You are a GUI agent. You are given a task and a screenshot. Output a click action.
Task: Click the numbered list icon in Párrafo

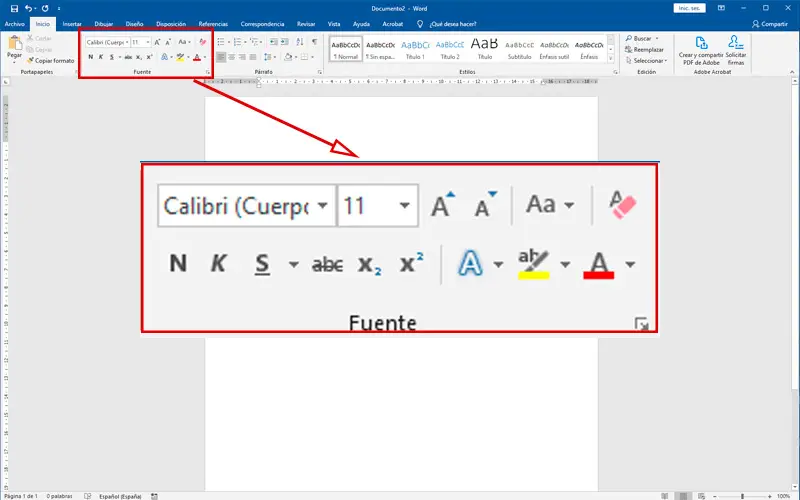(x=238, y=42)
